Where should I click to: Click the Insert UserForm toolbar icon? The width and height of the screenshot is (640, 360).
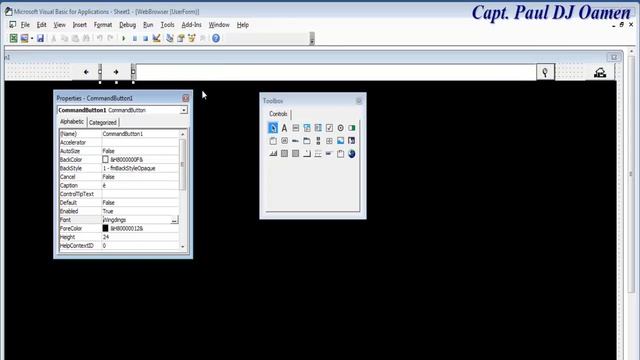(x=24, y=38)
